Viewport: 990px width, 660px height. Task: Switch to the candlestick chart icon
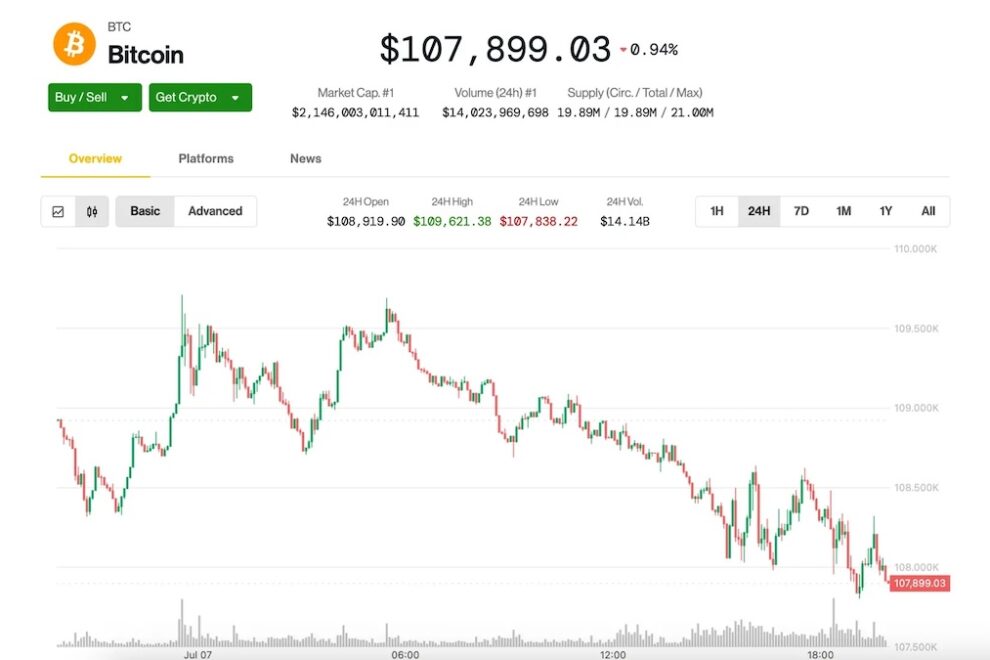point(91,211)
